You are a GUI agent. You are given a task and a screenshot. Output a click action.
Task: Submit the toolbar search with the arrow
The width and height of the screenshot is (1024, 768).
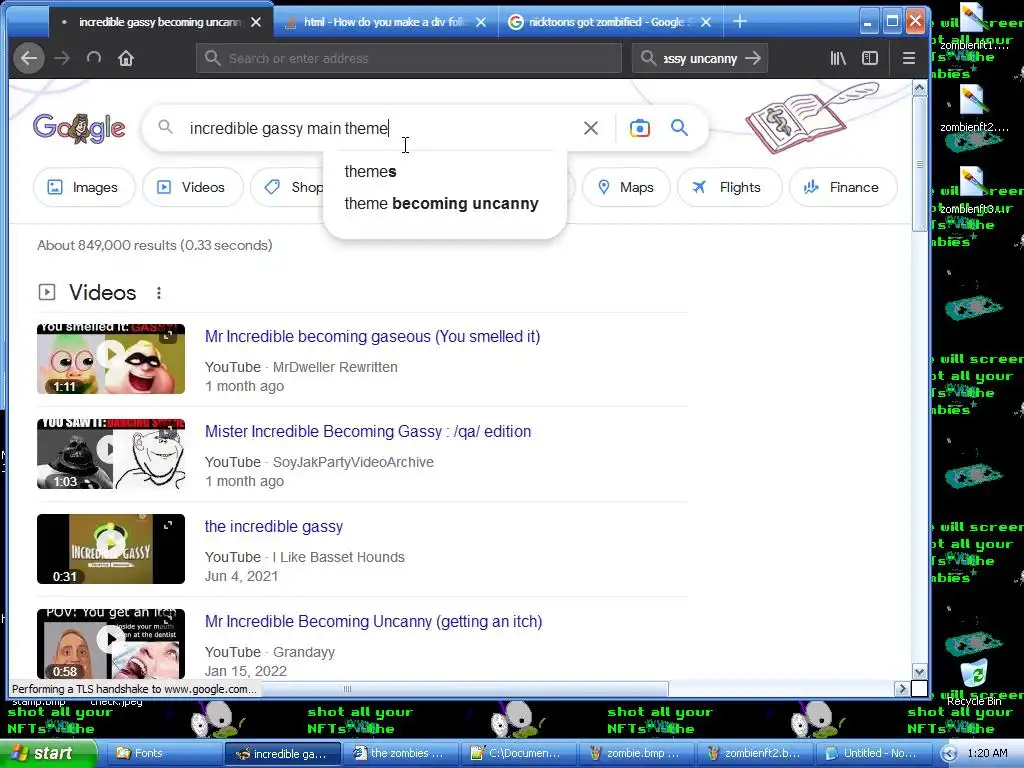pyautogui.click(x=753, y=58)
